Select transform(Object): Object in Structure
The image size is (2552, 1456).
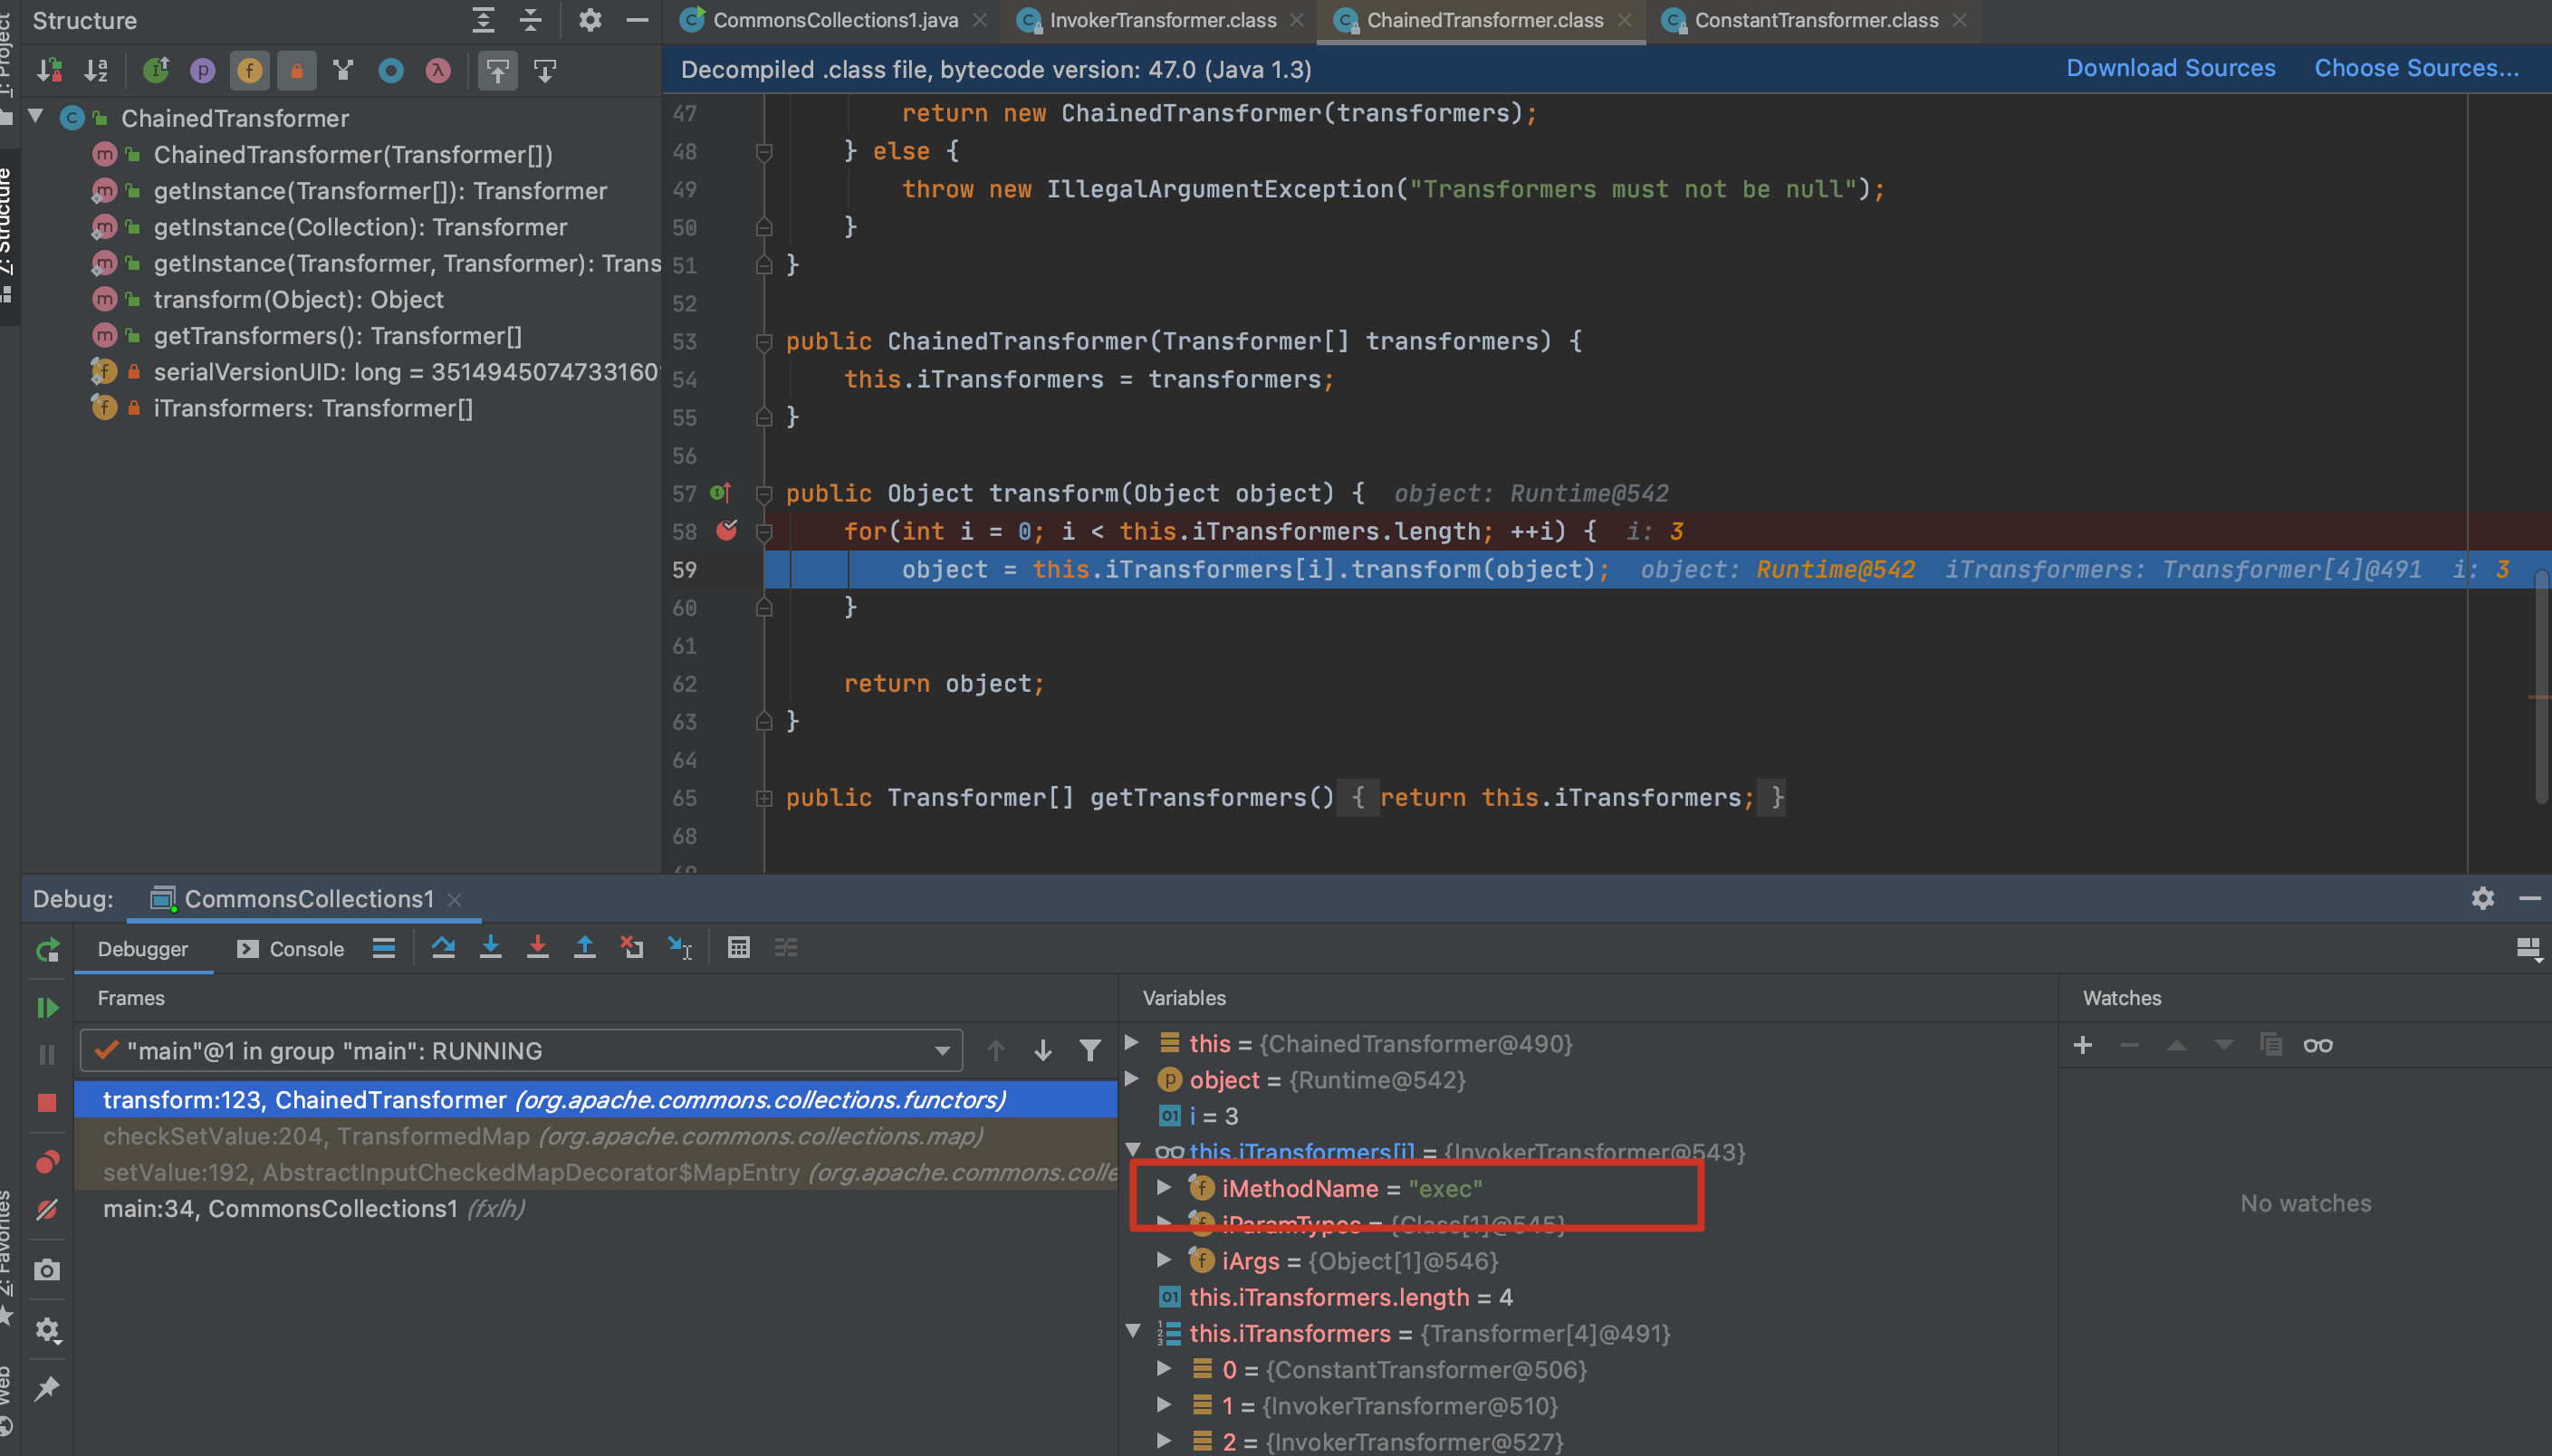tap(298, 299)
